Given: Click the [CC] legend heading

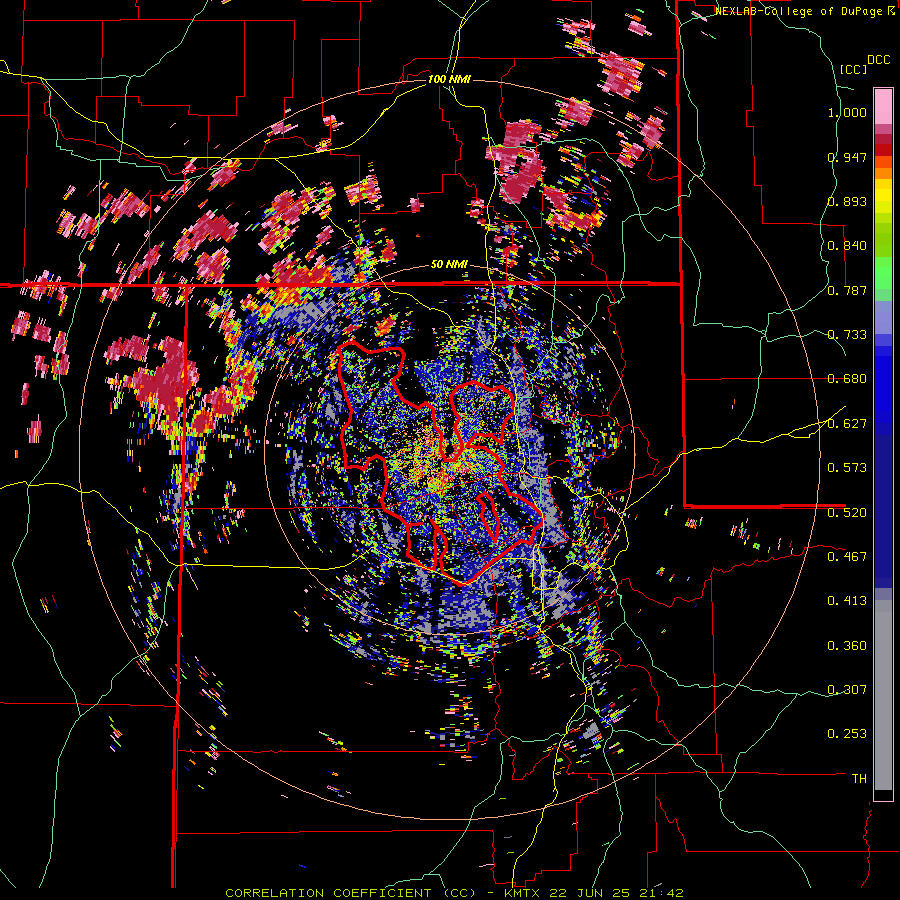Looking at the screenshot, I should (853, 69).
